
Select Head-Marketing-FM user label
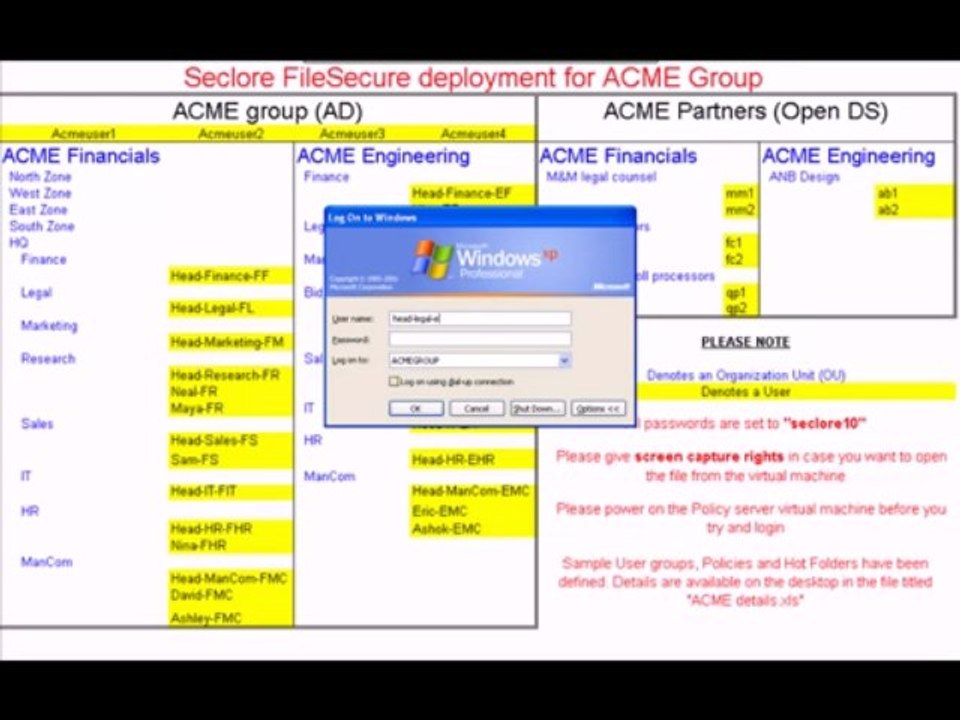tap(227, 342)
